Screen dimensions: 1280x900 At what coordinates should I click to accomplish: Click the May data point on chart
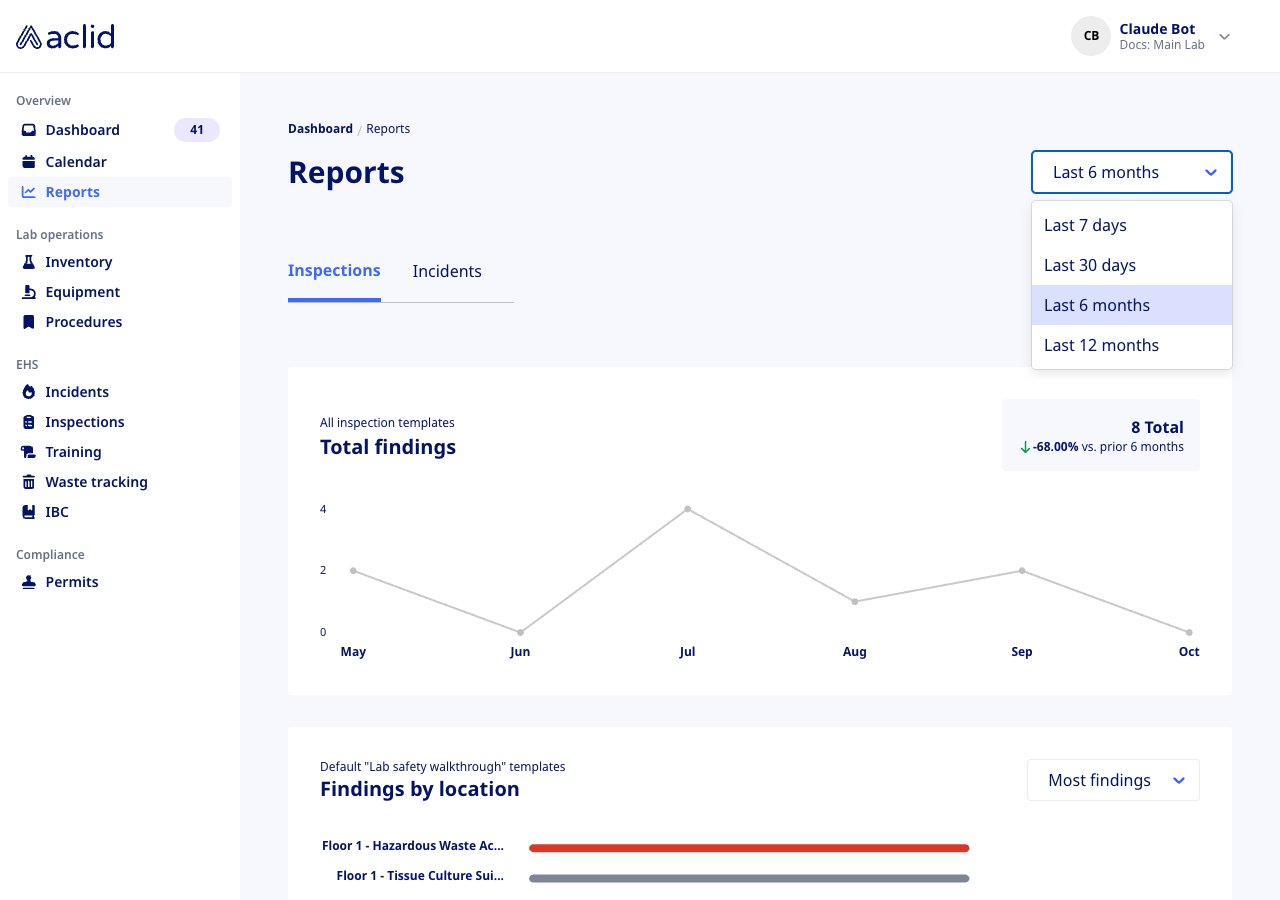(353, 570)
